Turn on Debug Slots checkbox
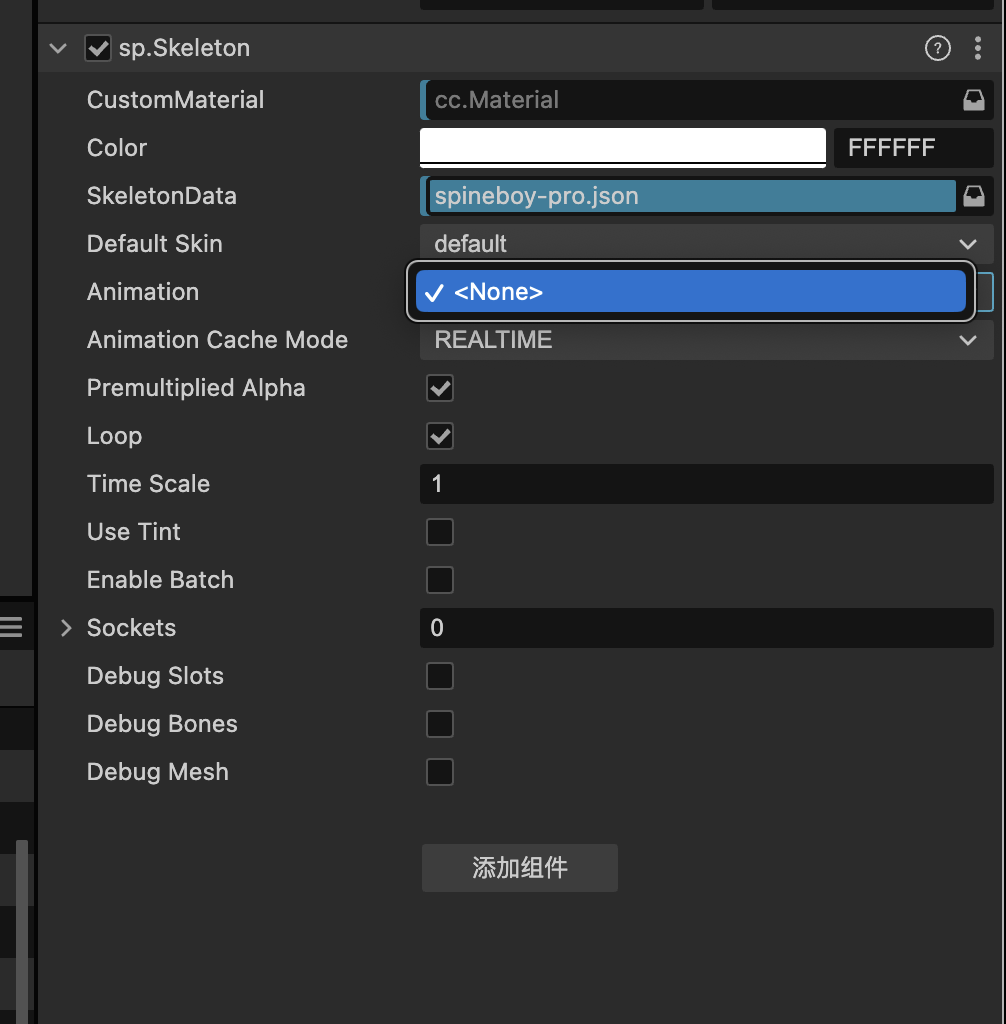1006x1024 pixels. pyautogui.click(x=440, y=676)
